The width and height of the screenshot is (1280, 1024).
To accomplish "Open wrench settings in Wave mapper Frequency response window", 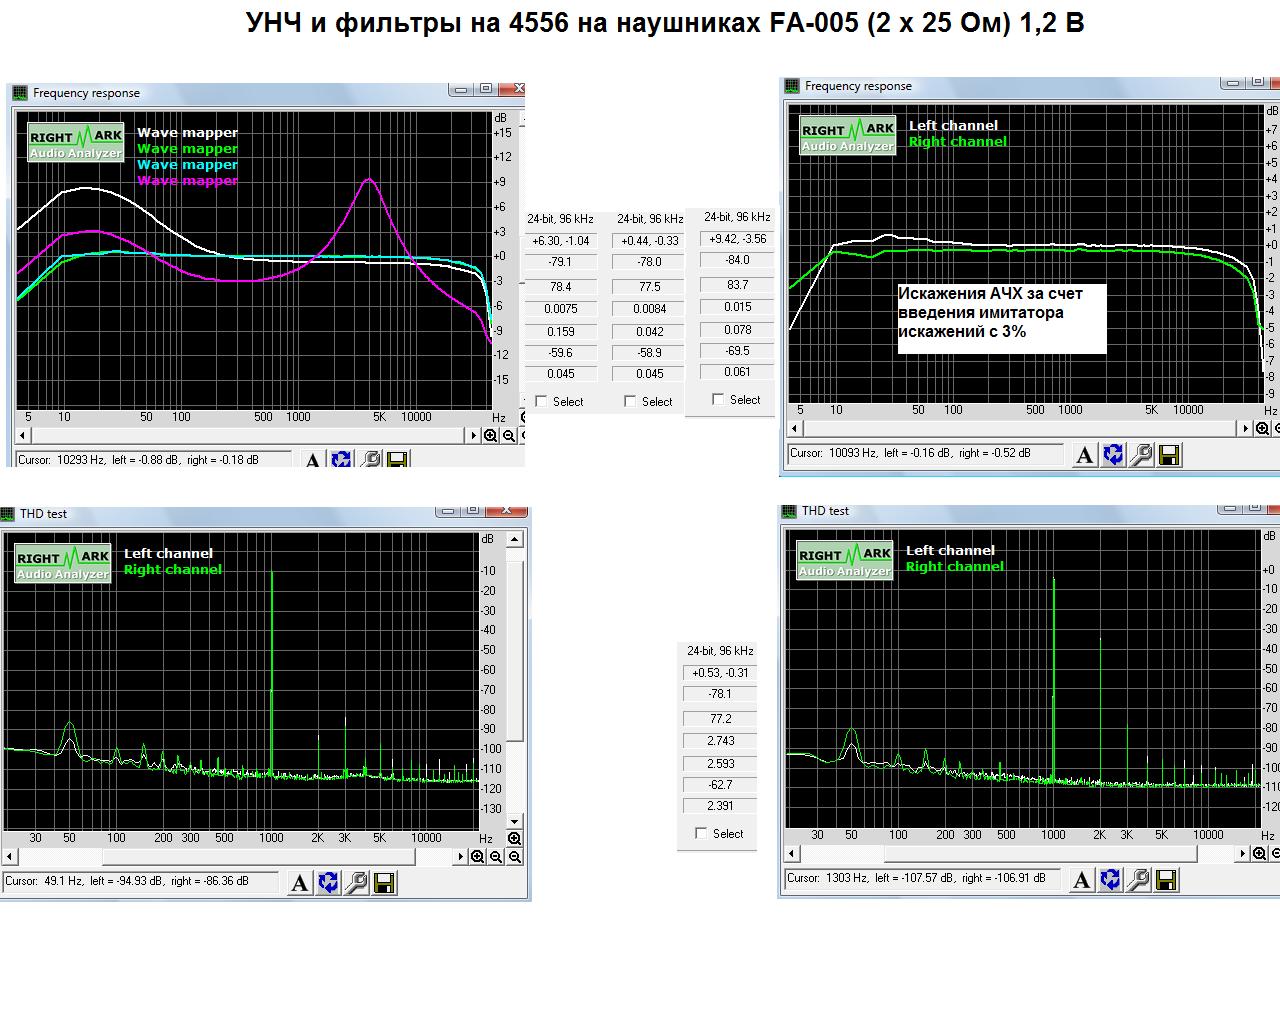I will (x=370, y=459).
